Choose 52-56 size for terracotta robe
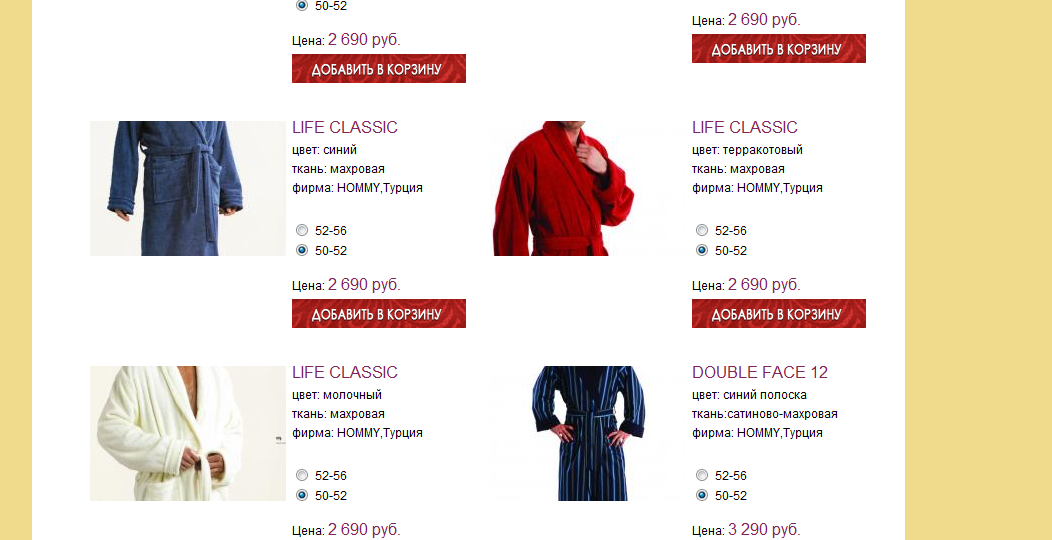Image resolution: width=1052 pixels, height=540 pixels. (x=702, y=230)
